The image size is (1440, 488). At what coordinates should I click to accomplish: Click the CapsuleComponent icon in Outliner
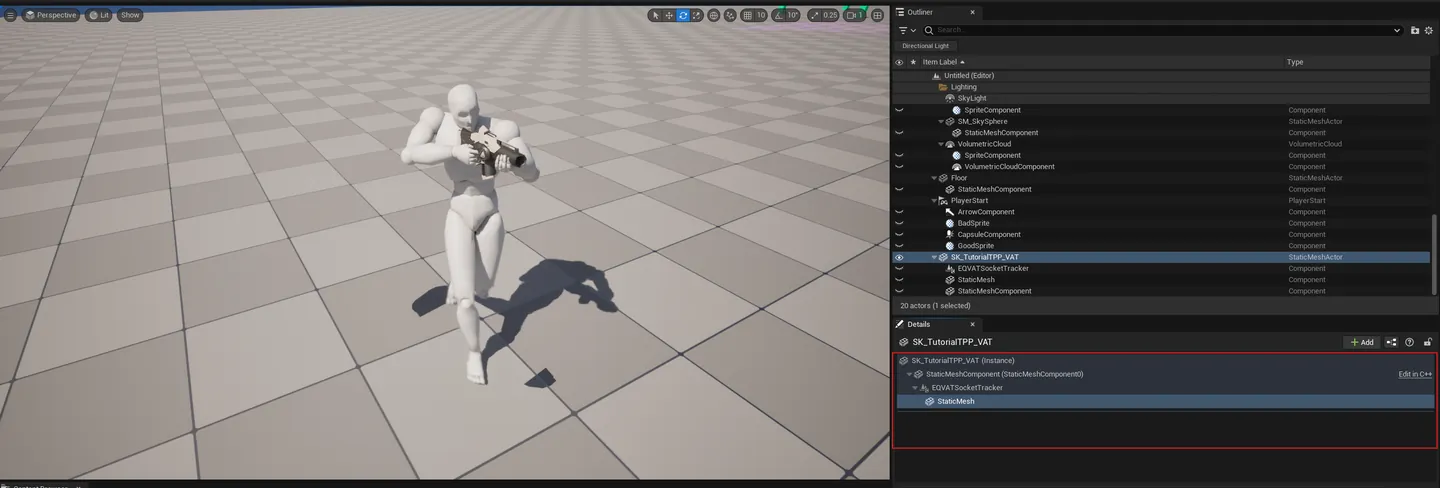point(950,235)
